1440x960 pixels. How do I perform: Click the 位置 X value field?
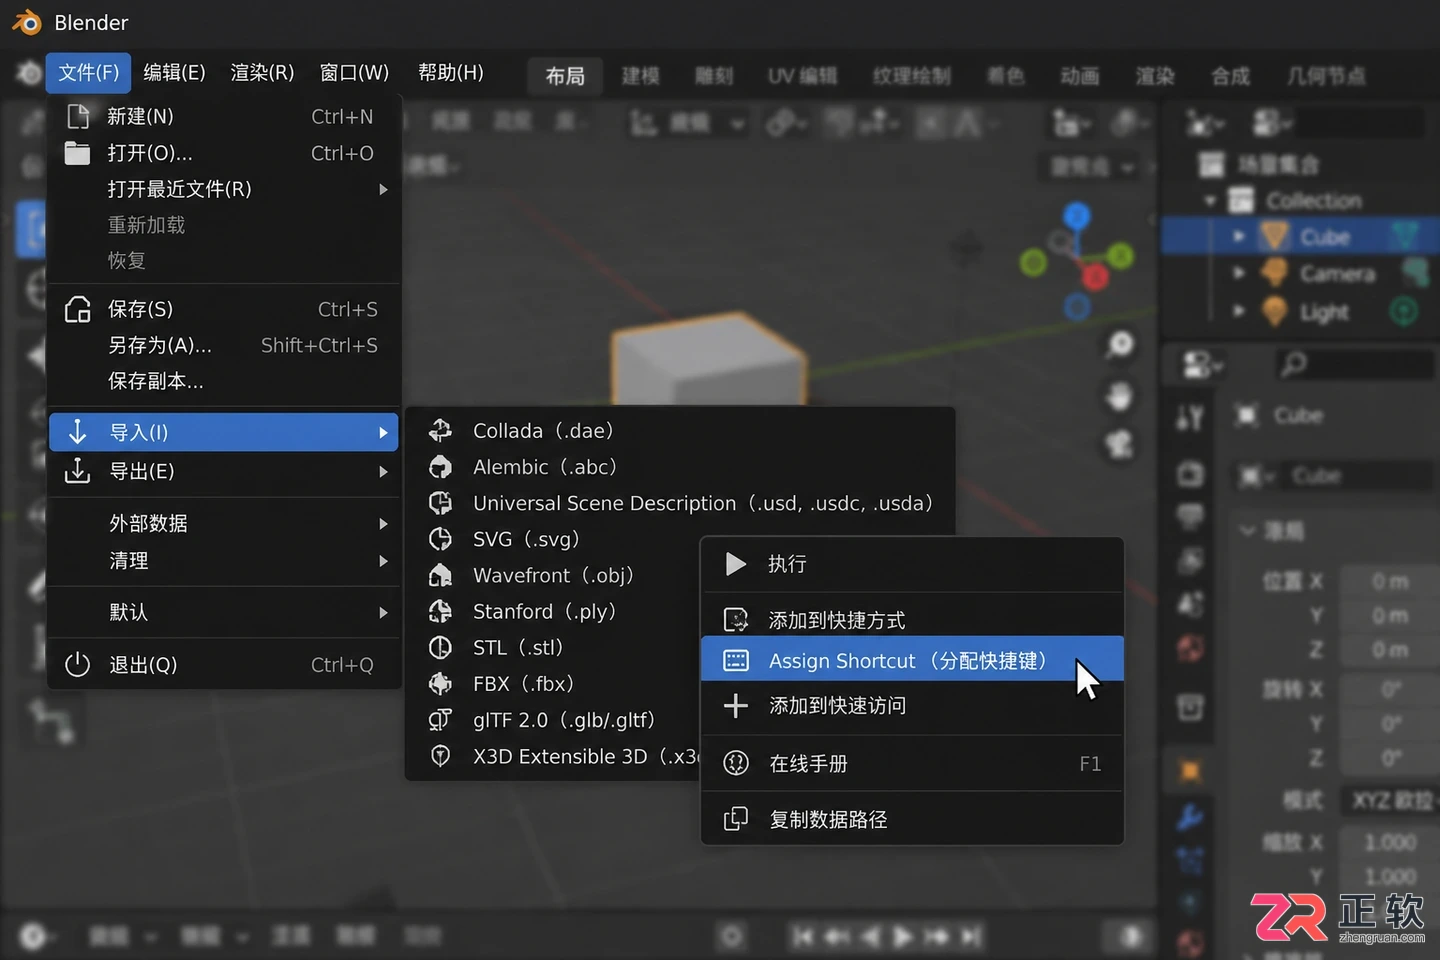click(1390, 581)
